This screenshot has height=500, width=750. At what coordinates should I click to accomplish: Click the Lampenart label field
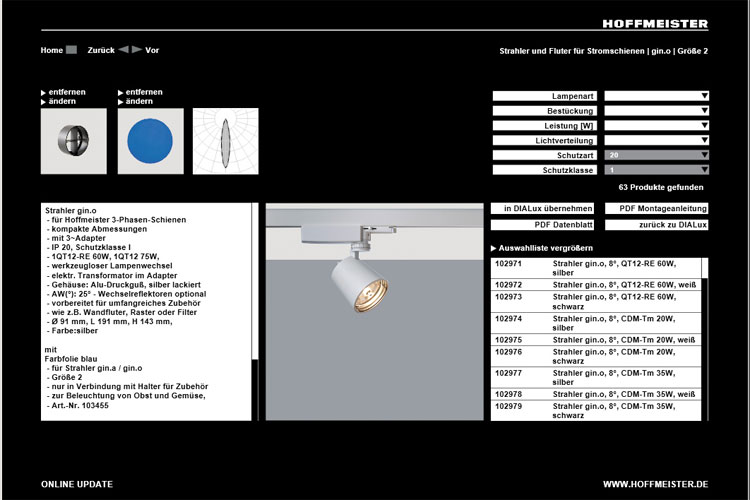point(545,96)
